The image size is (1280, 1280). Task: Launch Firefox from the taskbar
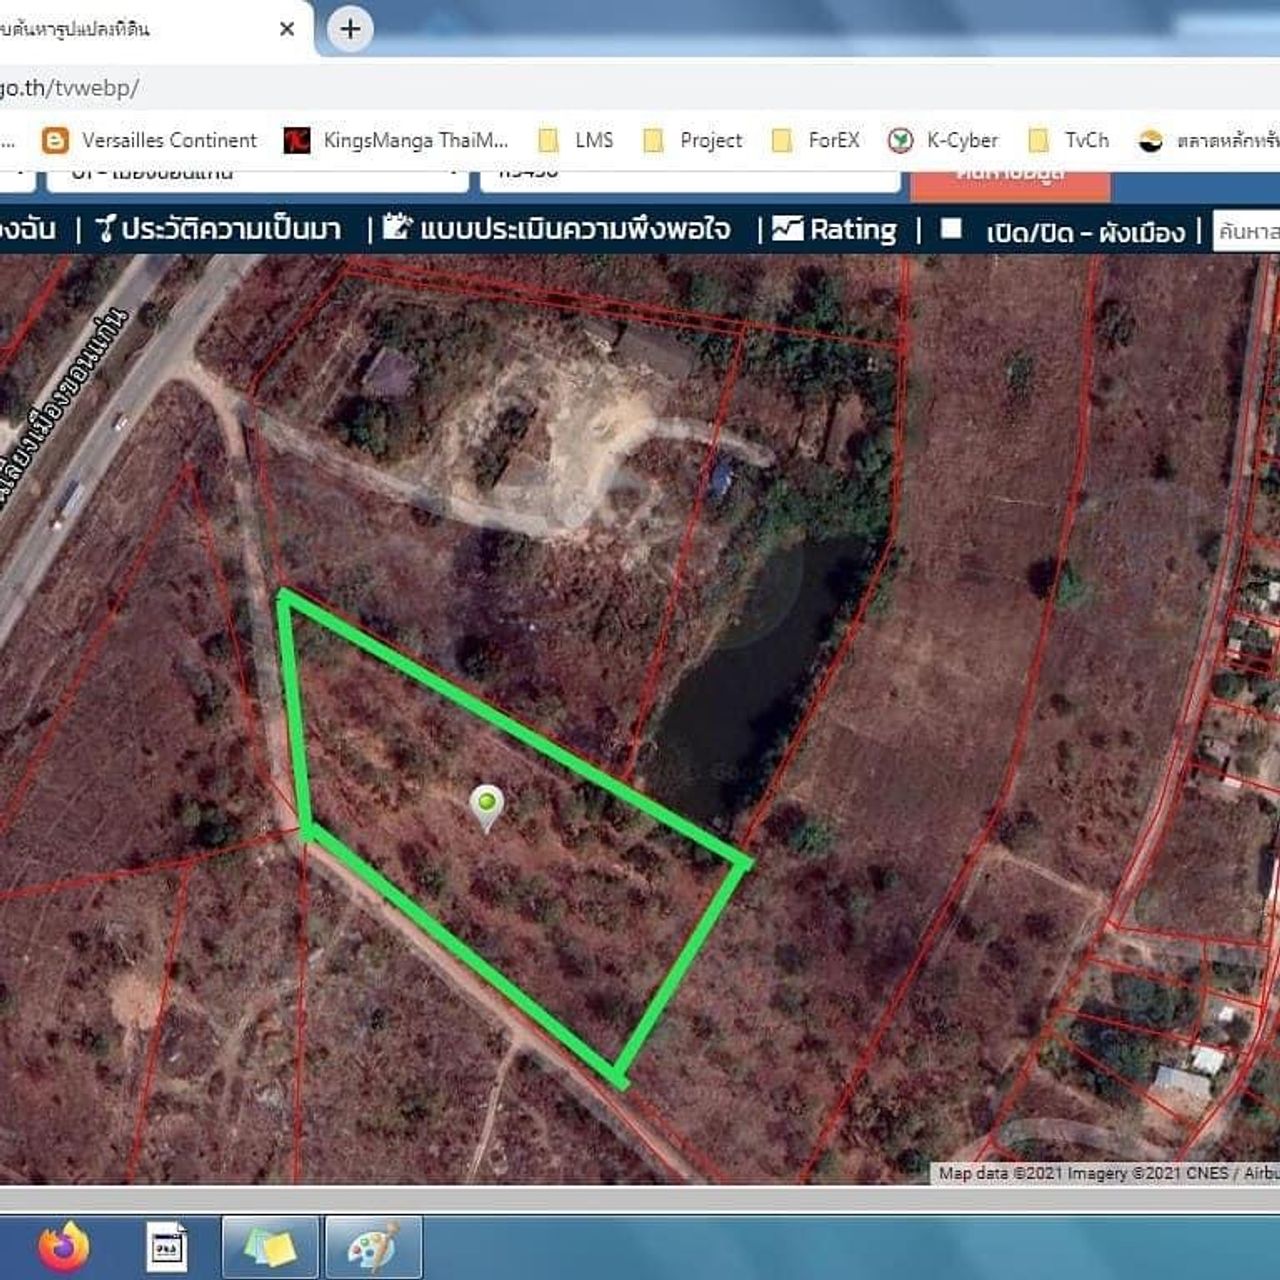click(64, 1246)
